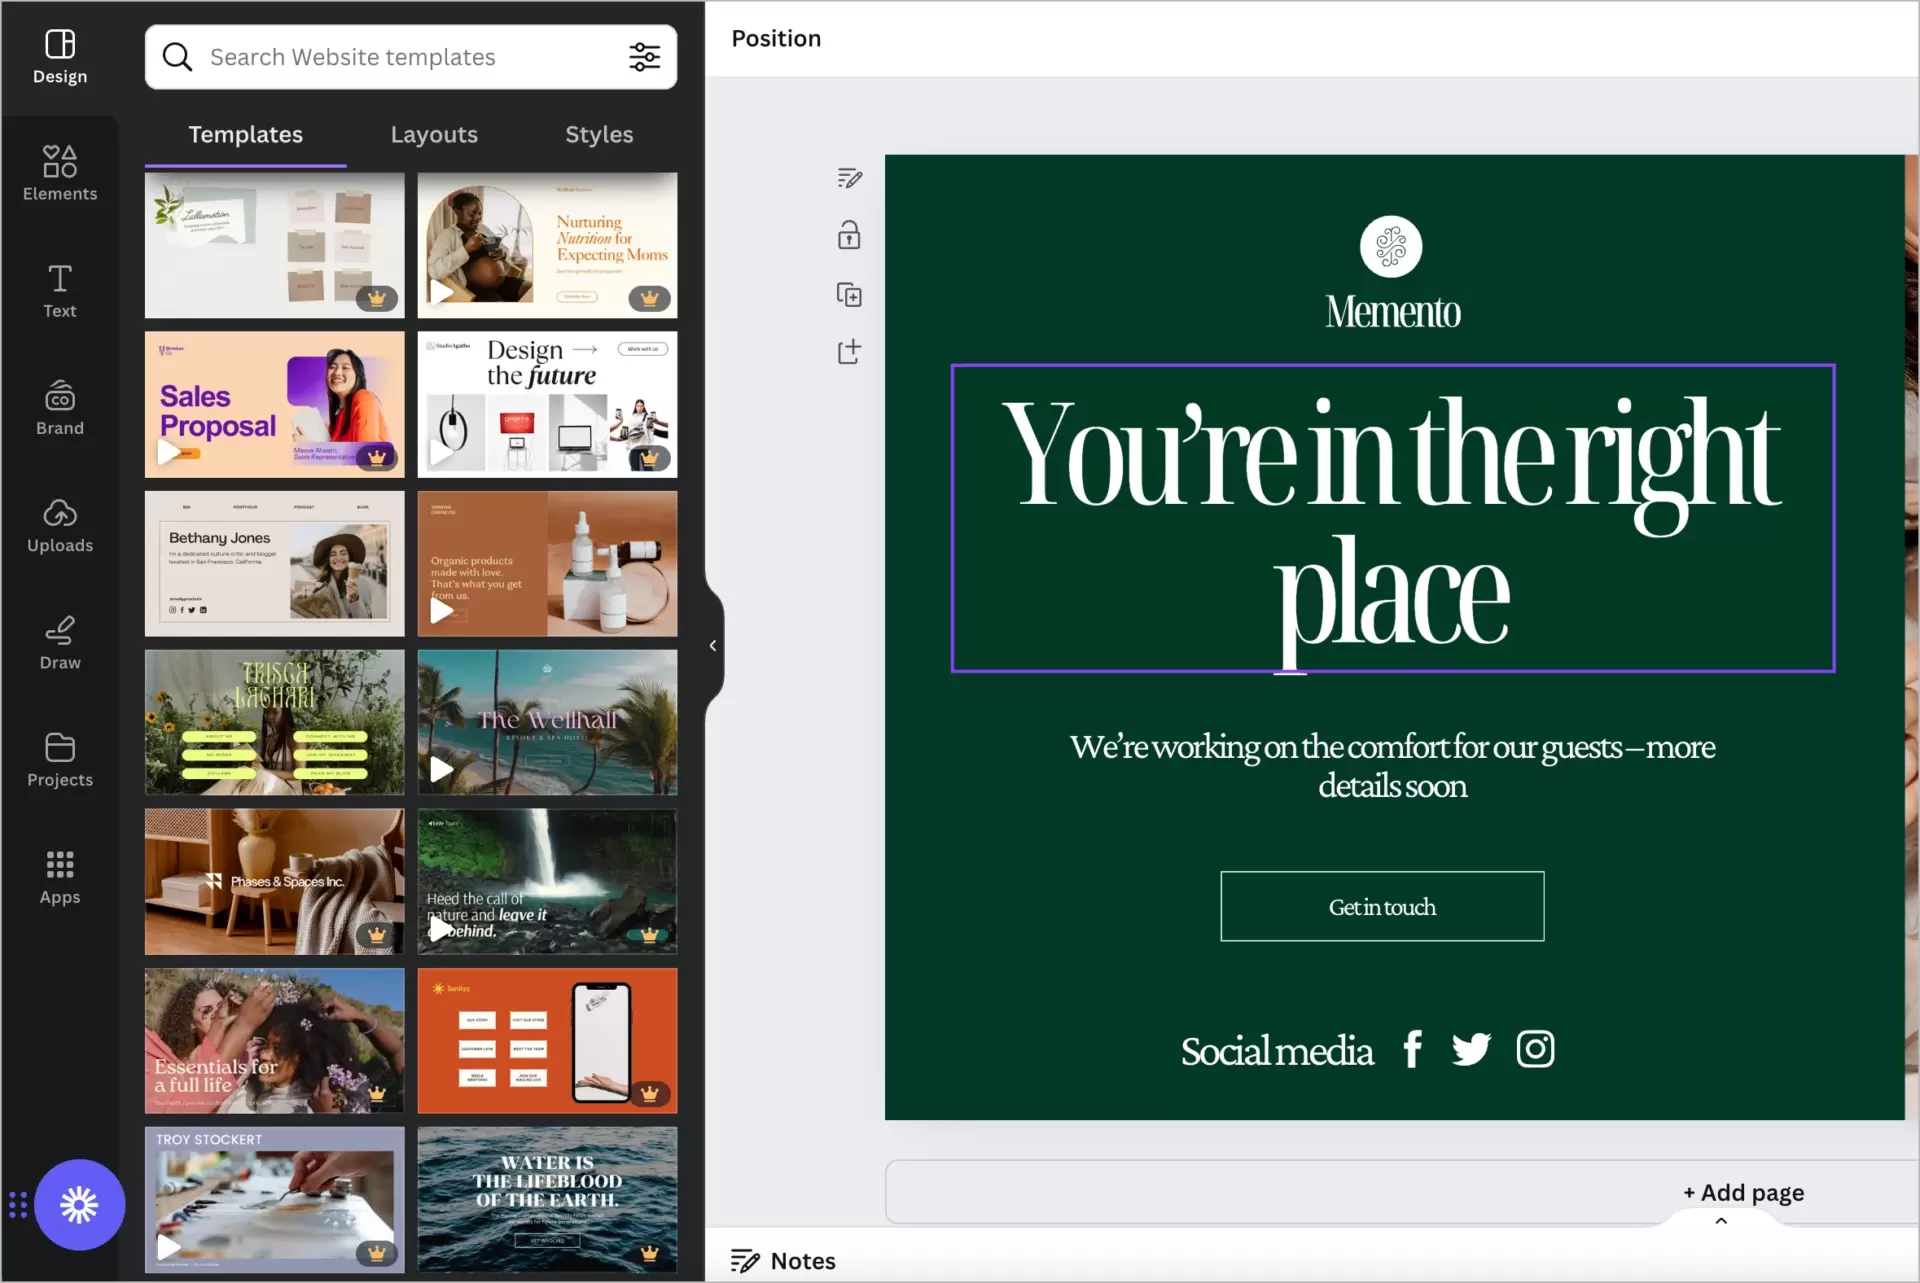Viewport: 1920px width, 1283px height.
Task: Switch to the Templates tab
Action: tap(245, 133)
